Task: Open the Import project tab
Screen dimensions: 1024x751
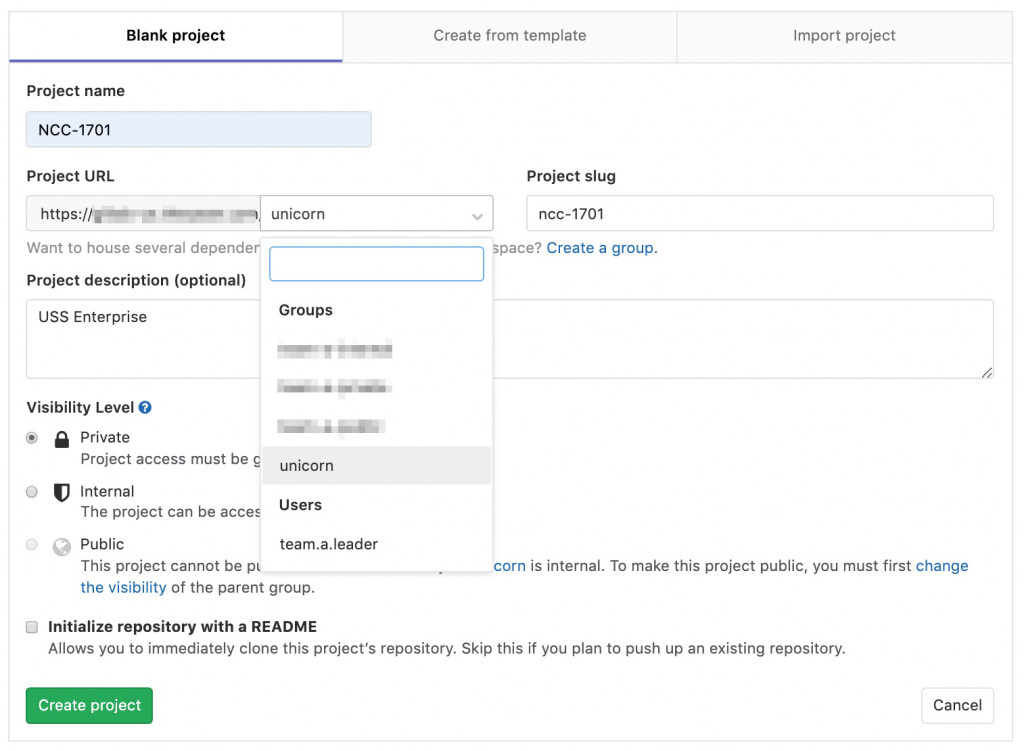Action: [844, 36]
